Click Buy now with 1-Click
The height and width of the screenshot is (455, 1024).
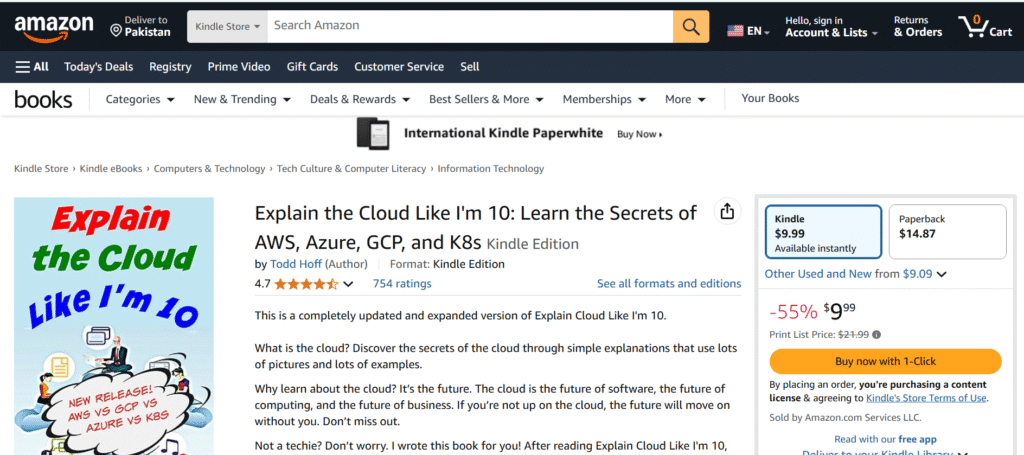click(885, 361)
